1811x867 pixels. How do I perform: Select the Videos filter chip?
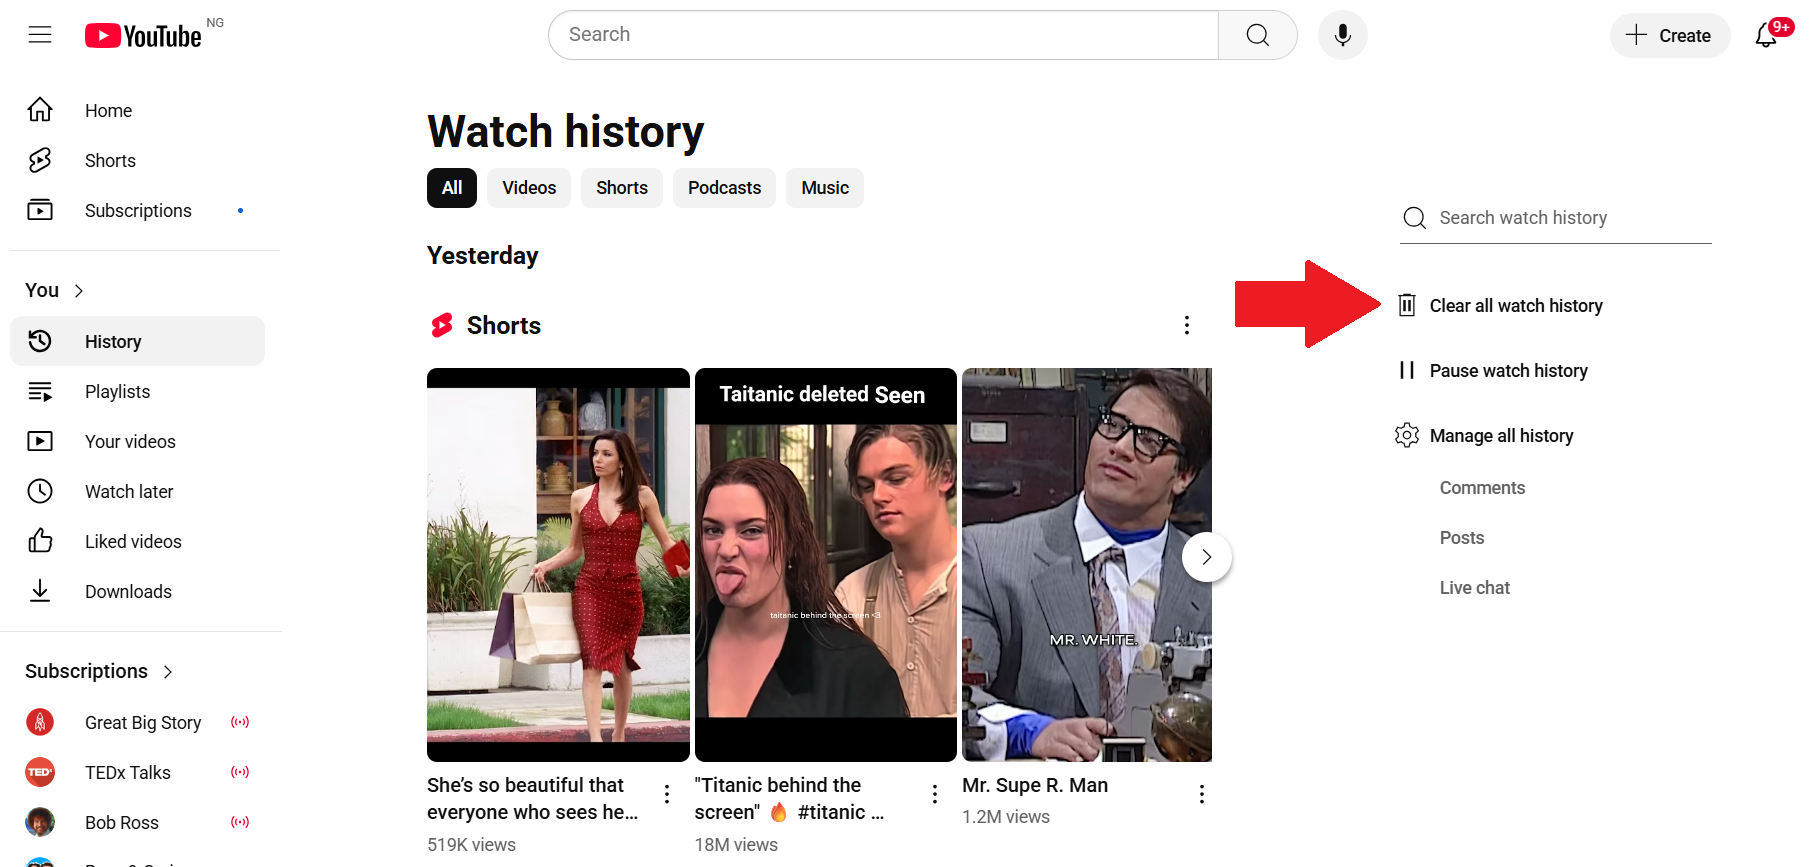tap(529, 188)
